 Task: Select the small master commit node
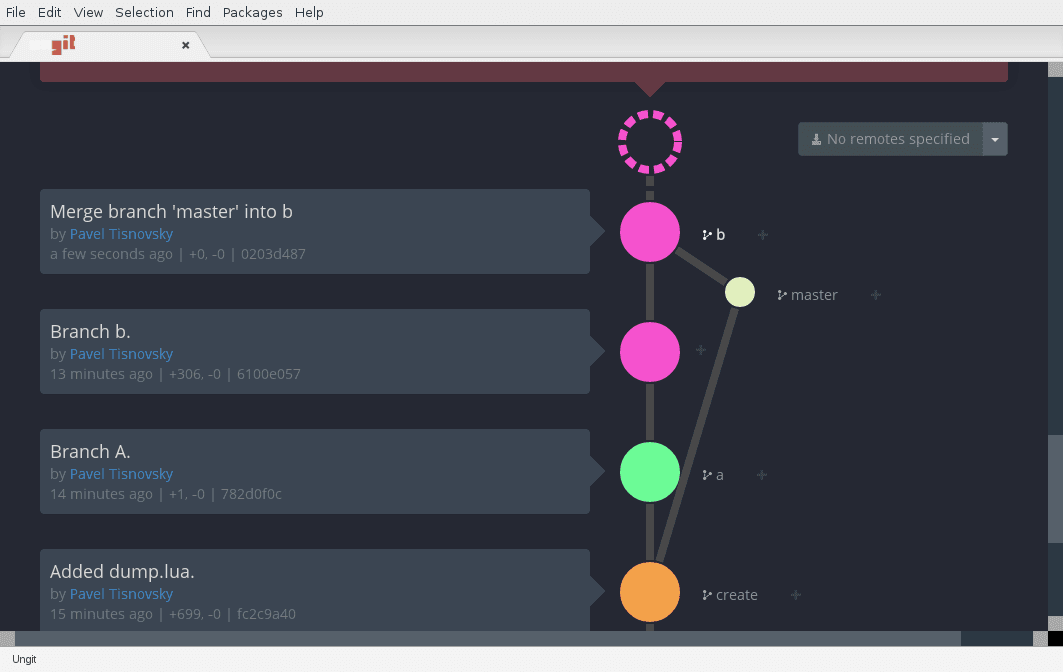[x=740, y=292]
